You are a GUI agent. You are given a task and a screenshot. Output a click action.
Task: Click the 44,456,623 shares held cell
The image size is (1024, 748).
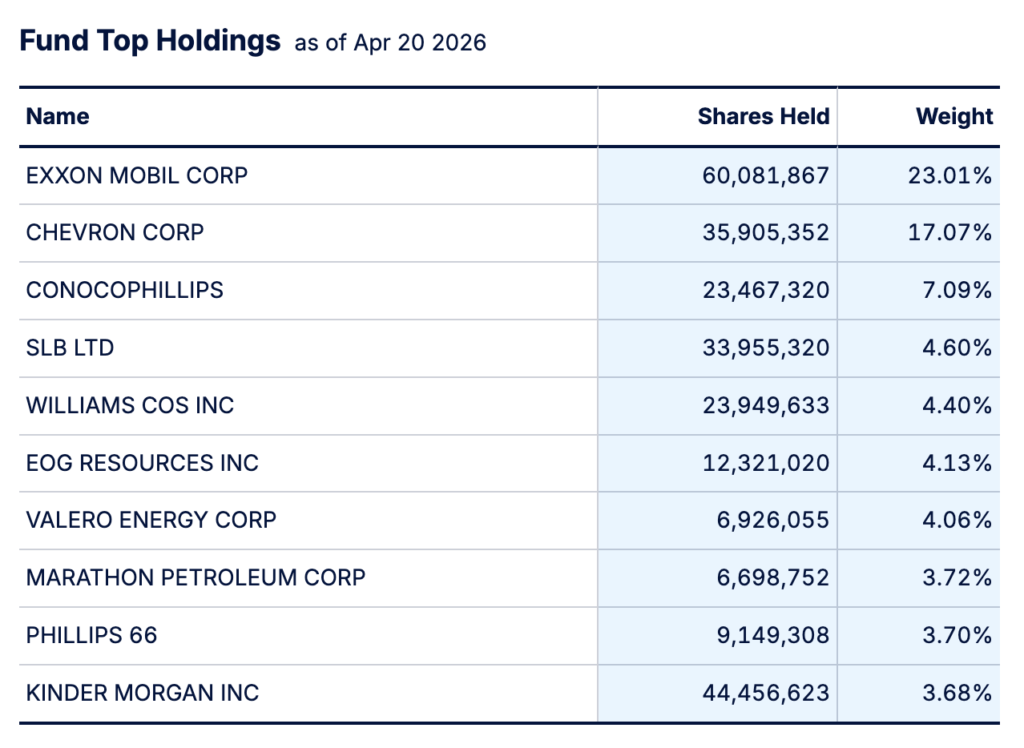[x=766, y=693]
